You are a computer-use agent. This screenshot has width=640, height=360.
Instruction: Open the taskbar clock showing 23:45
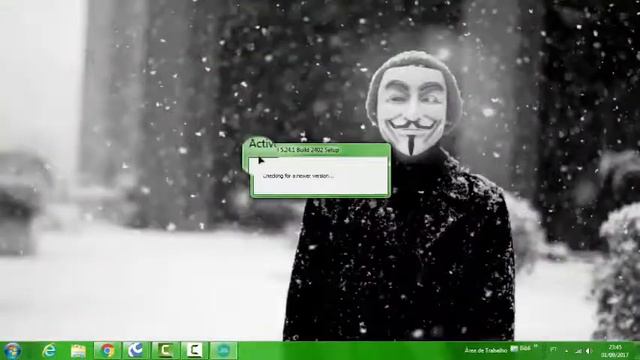[x=615, y=351]
